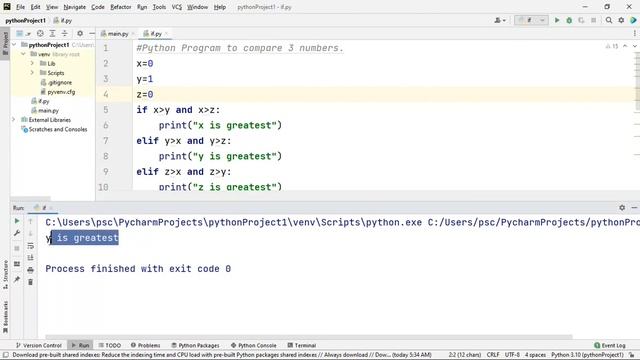Select main.py in the project tree

pyautogui.click(x=48, y=110)
